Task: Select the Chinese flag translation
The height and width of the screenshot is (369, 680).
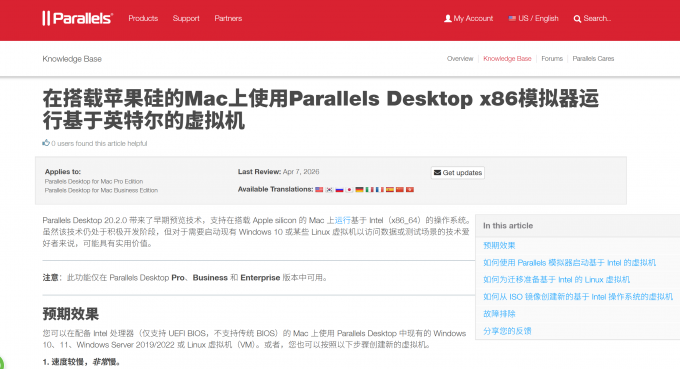Action: pyautogui.click(x=399, y=189)
